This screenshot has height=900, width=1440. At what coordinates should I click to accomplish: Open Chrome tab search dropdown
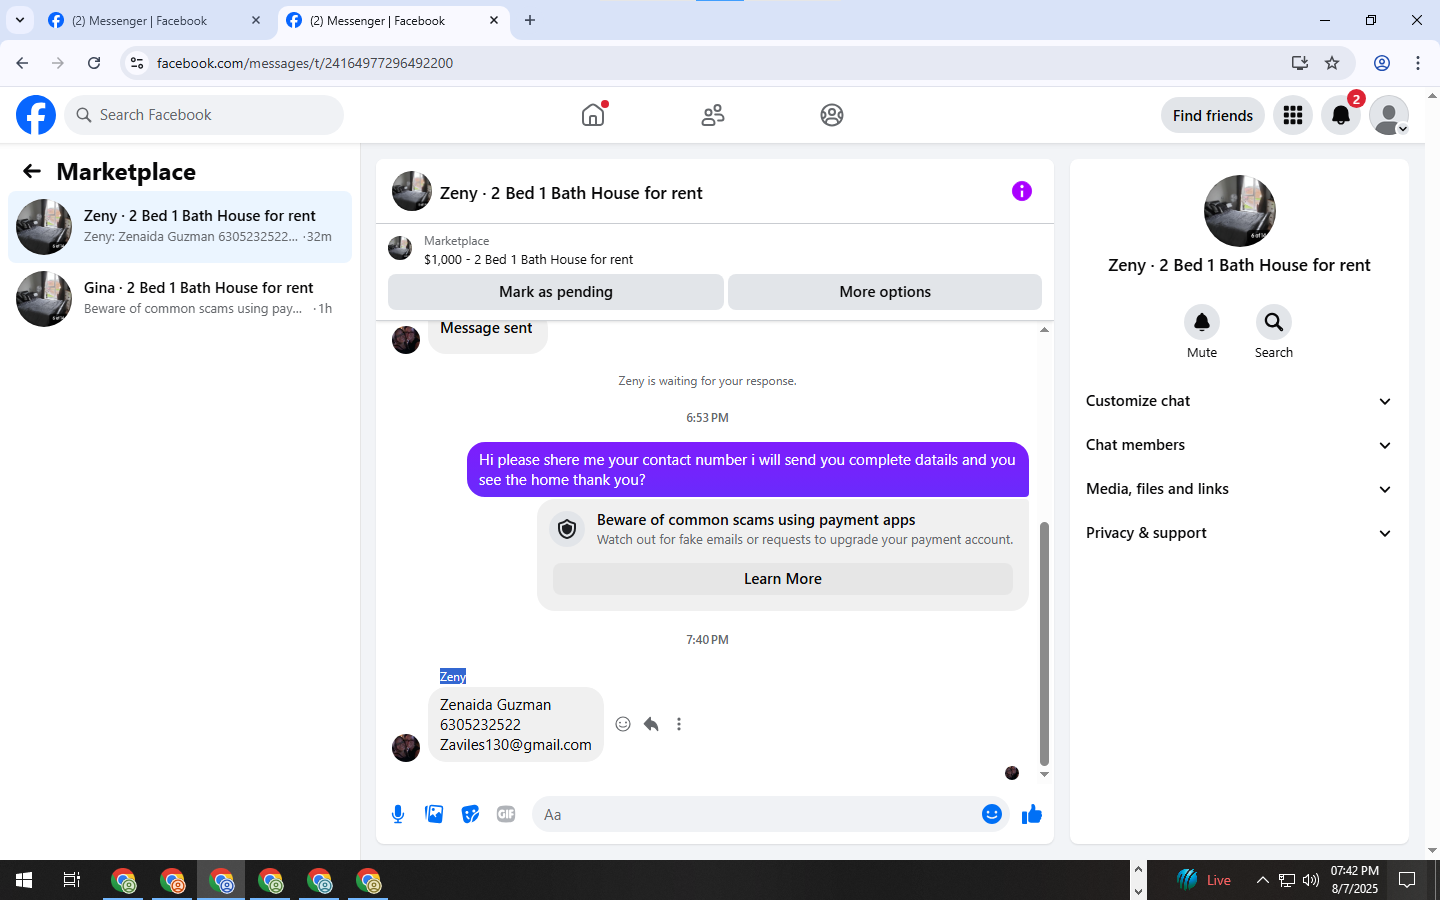(20, 20)
